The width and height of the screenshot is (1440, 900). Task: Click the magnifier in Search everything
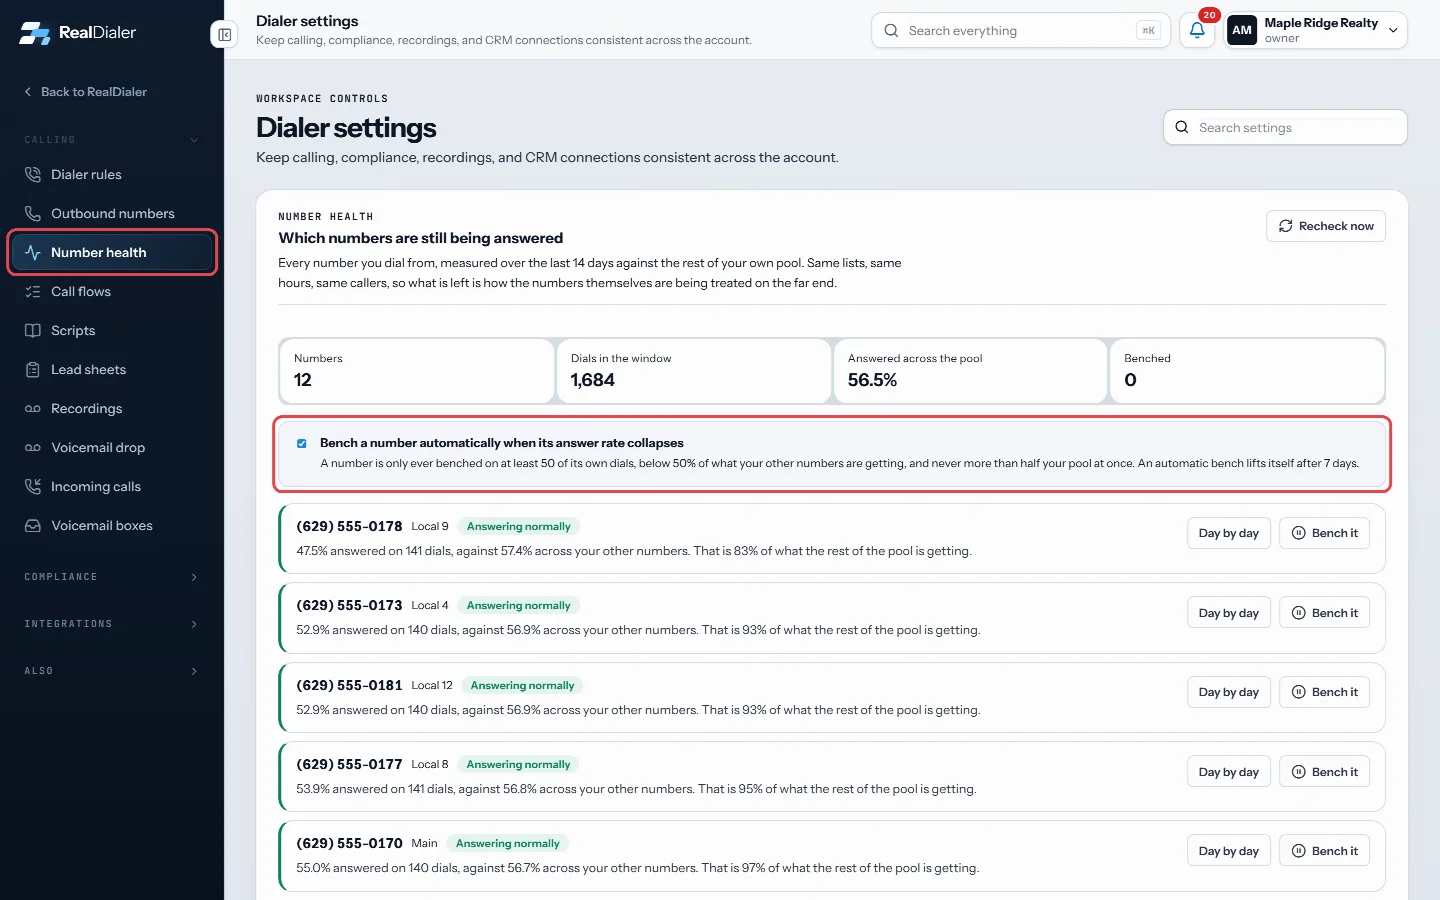click(891, 30)
